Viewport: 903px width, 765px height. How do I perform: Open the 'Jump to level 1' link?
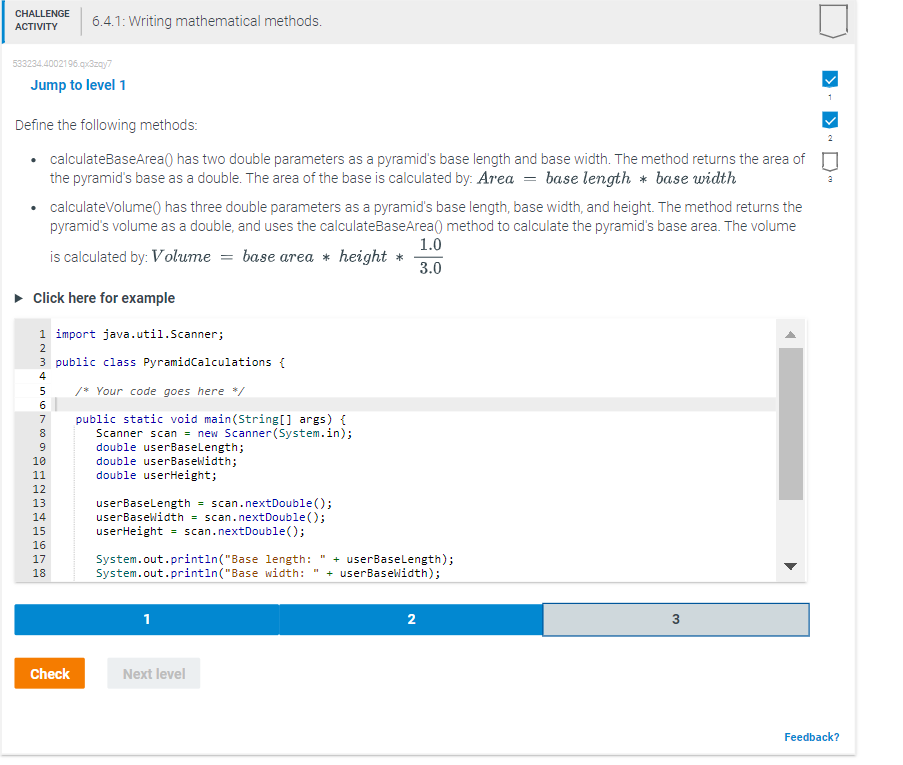click(x=78, y=85)
